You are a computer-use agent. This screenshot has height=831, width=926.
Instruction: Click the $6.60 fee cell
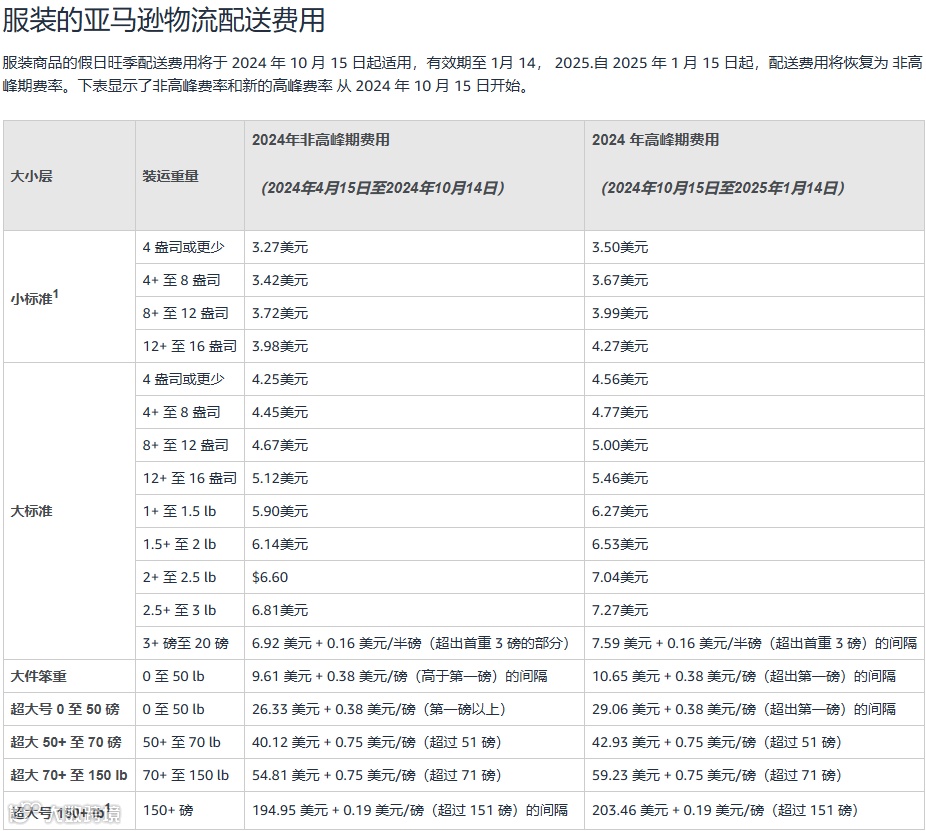415,578
